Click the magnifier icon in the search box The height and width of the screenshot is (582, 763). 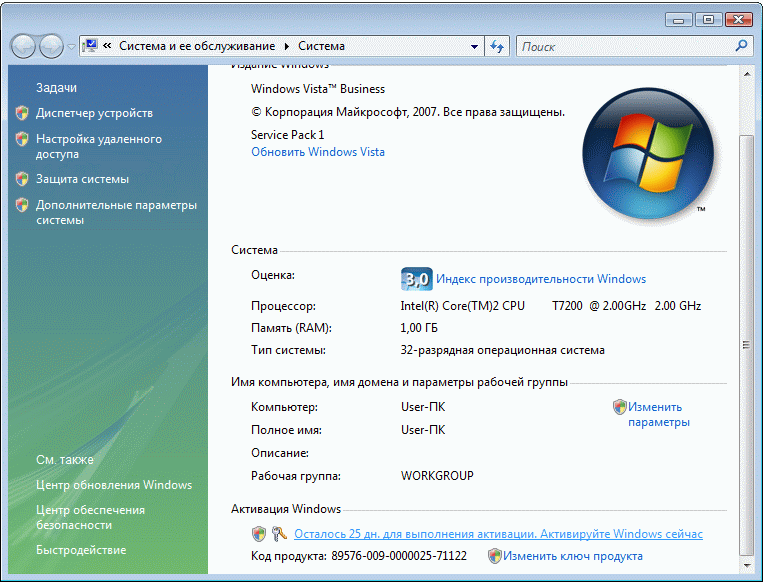(x=741, y=46)
